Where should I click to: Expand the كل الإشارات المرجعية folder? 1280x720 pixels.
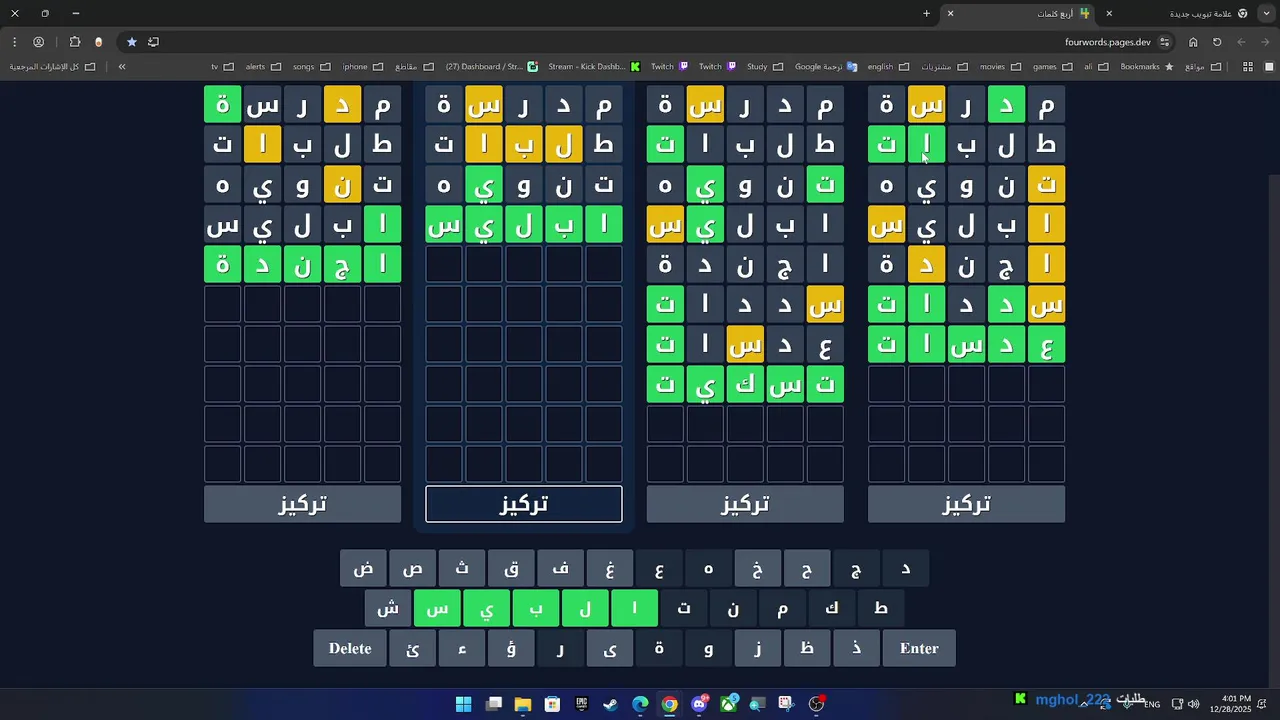pyautogui.click(x=52, y=67)
